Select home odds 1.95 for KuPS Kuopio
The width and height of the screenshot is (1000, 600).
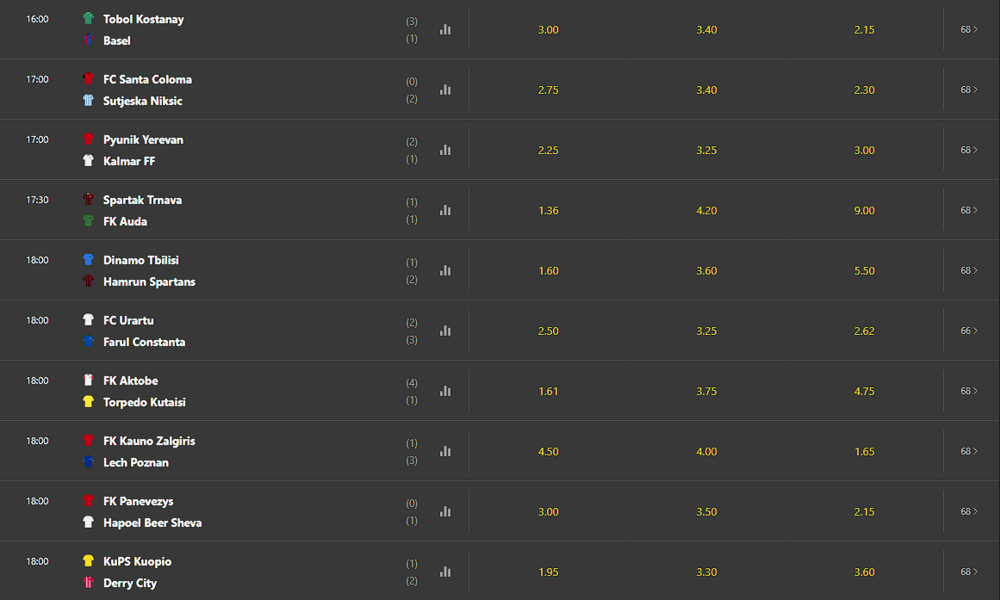pos(548,572)
